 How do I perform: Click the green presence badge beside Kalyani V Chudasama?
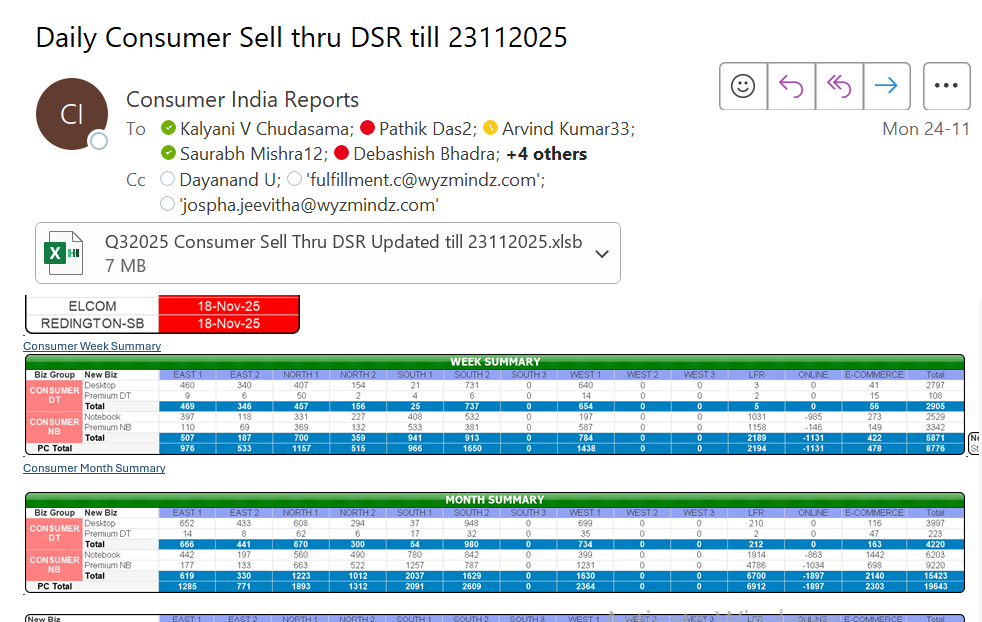coord(169,128)
